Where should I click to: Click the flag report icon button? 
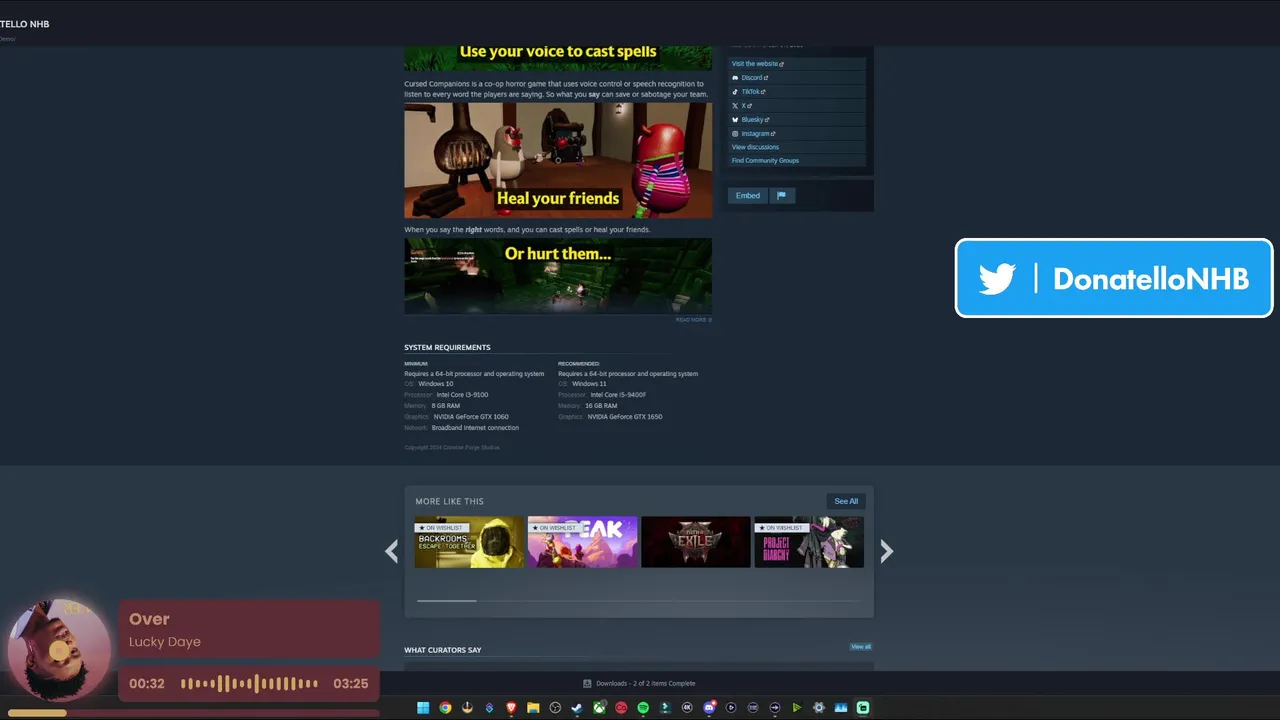coord(782,196)
